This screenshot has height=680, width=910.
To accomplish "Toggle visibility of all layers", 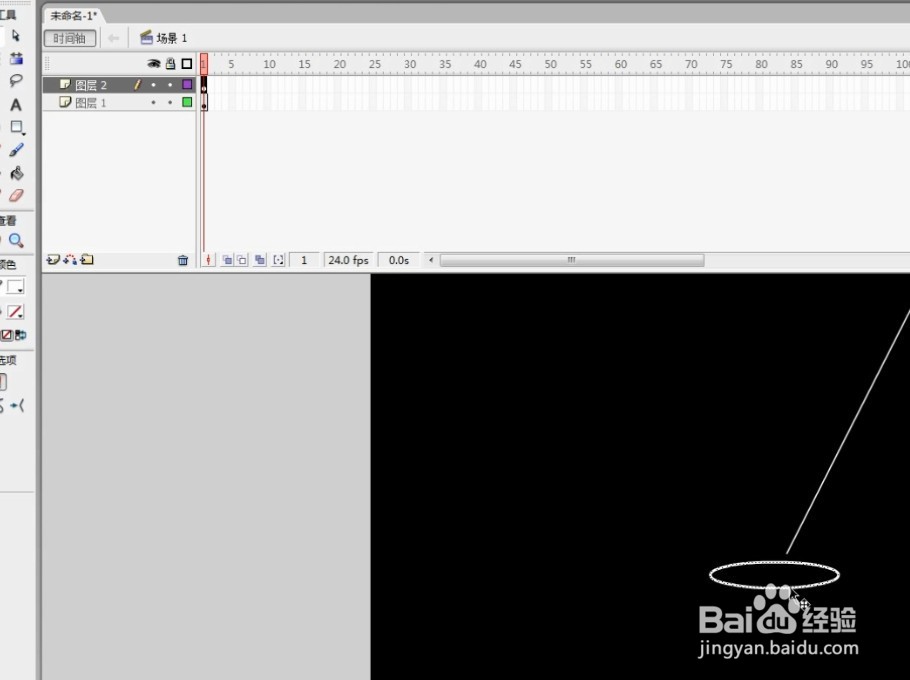I will (154, 64).
